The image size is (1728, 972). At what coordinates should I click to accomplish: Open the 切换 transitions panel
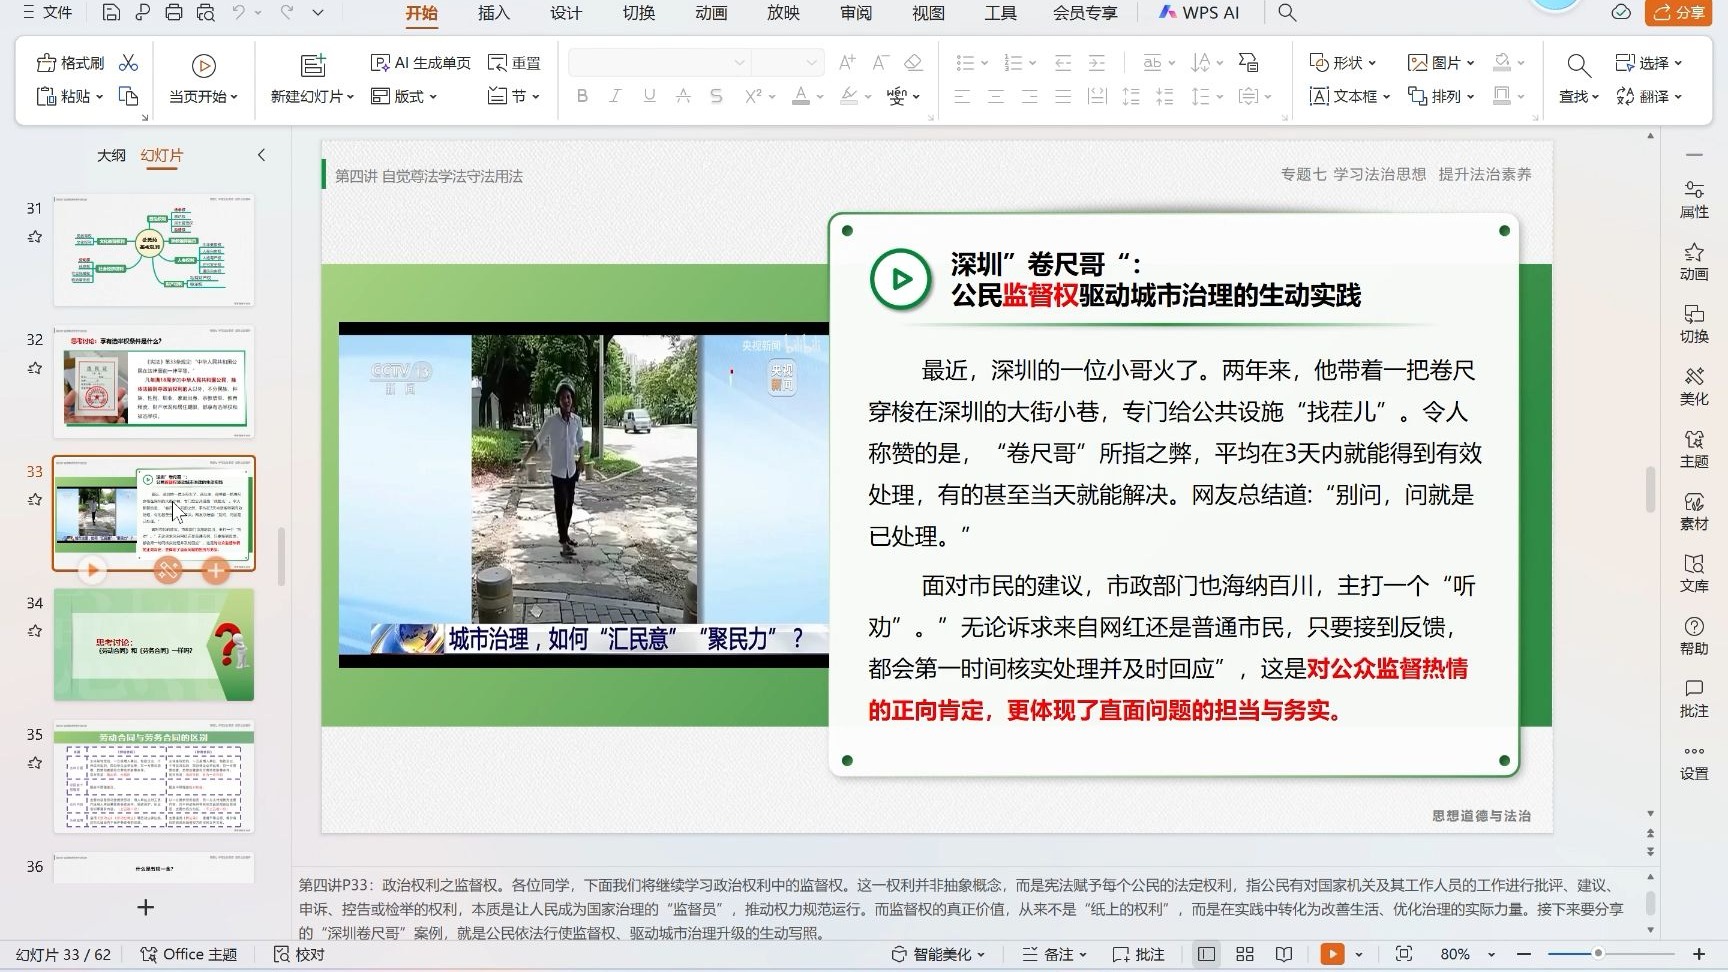[1694, 324]
